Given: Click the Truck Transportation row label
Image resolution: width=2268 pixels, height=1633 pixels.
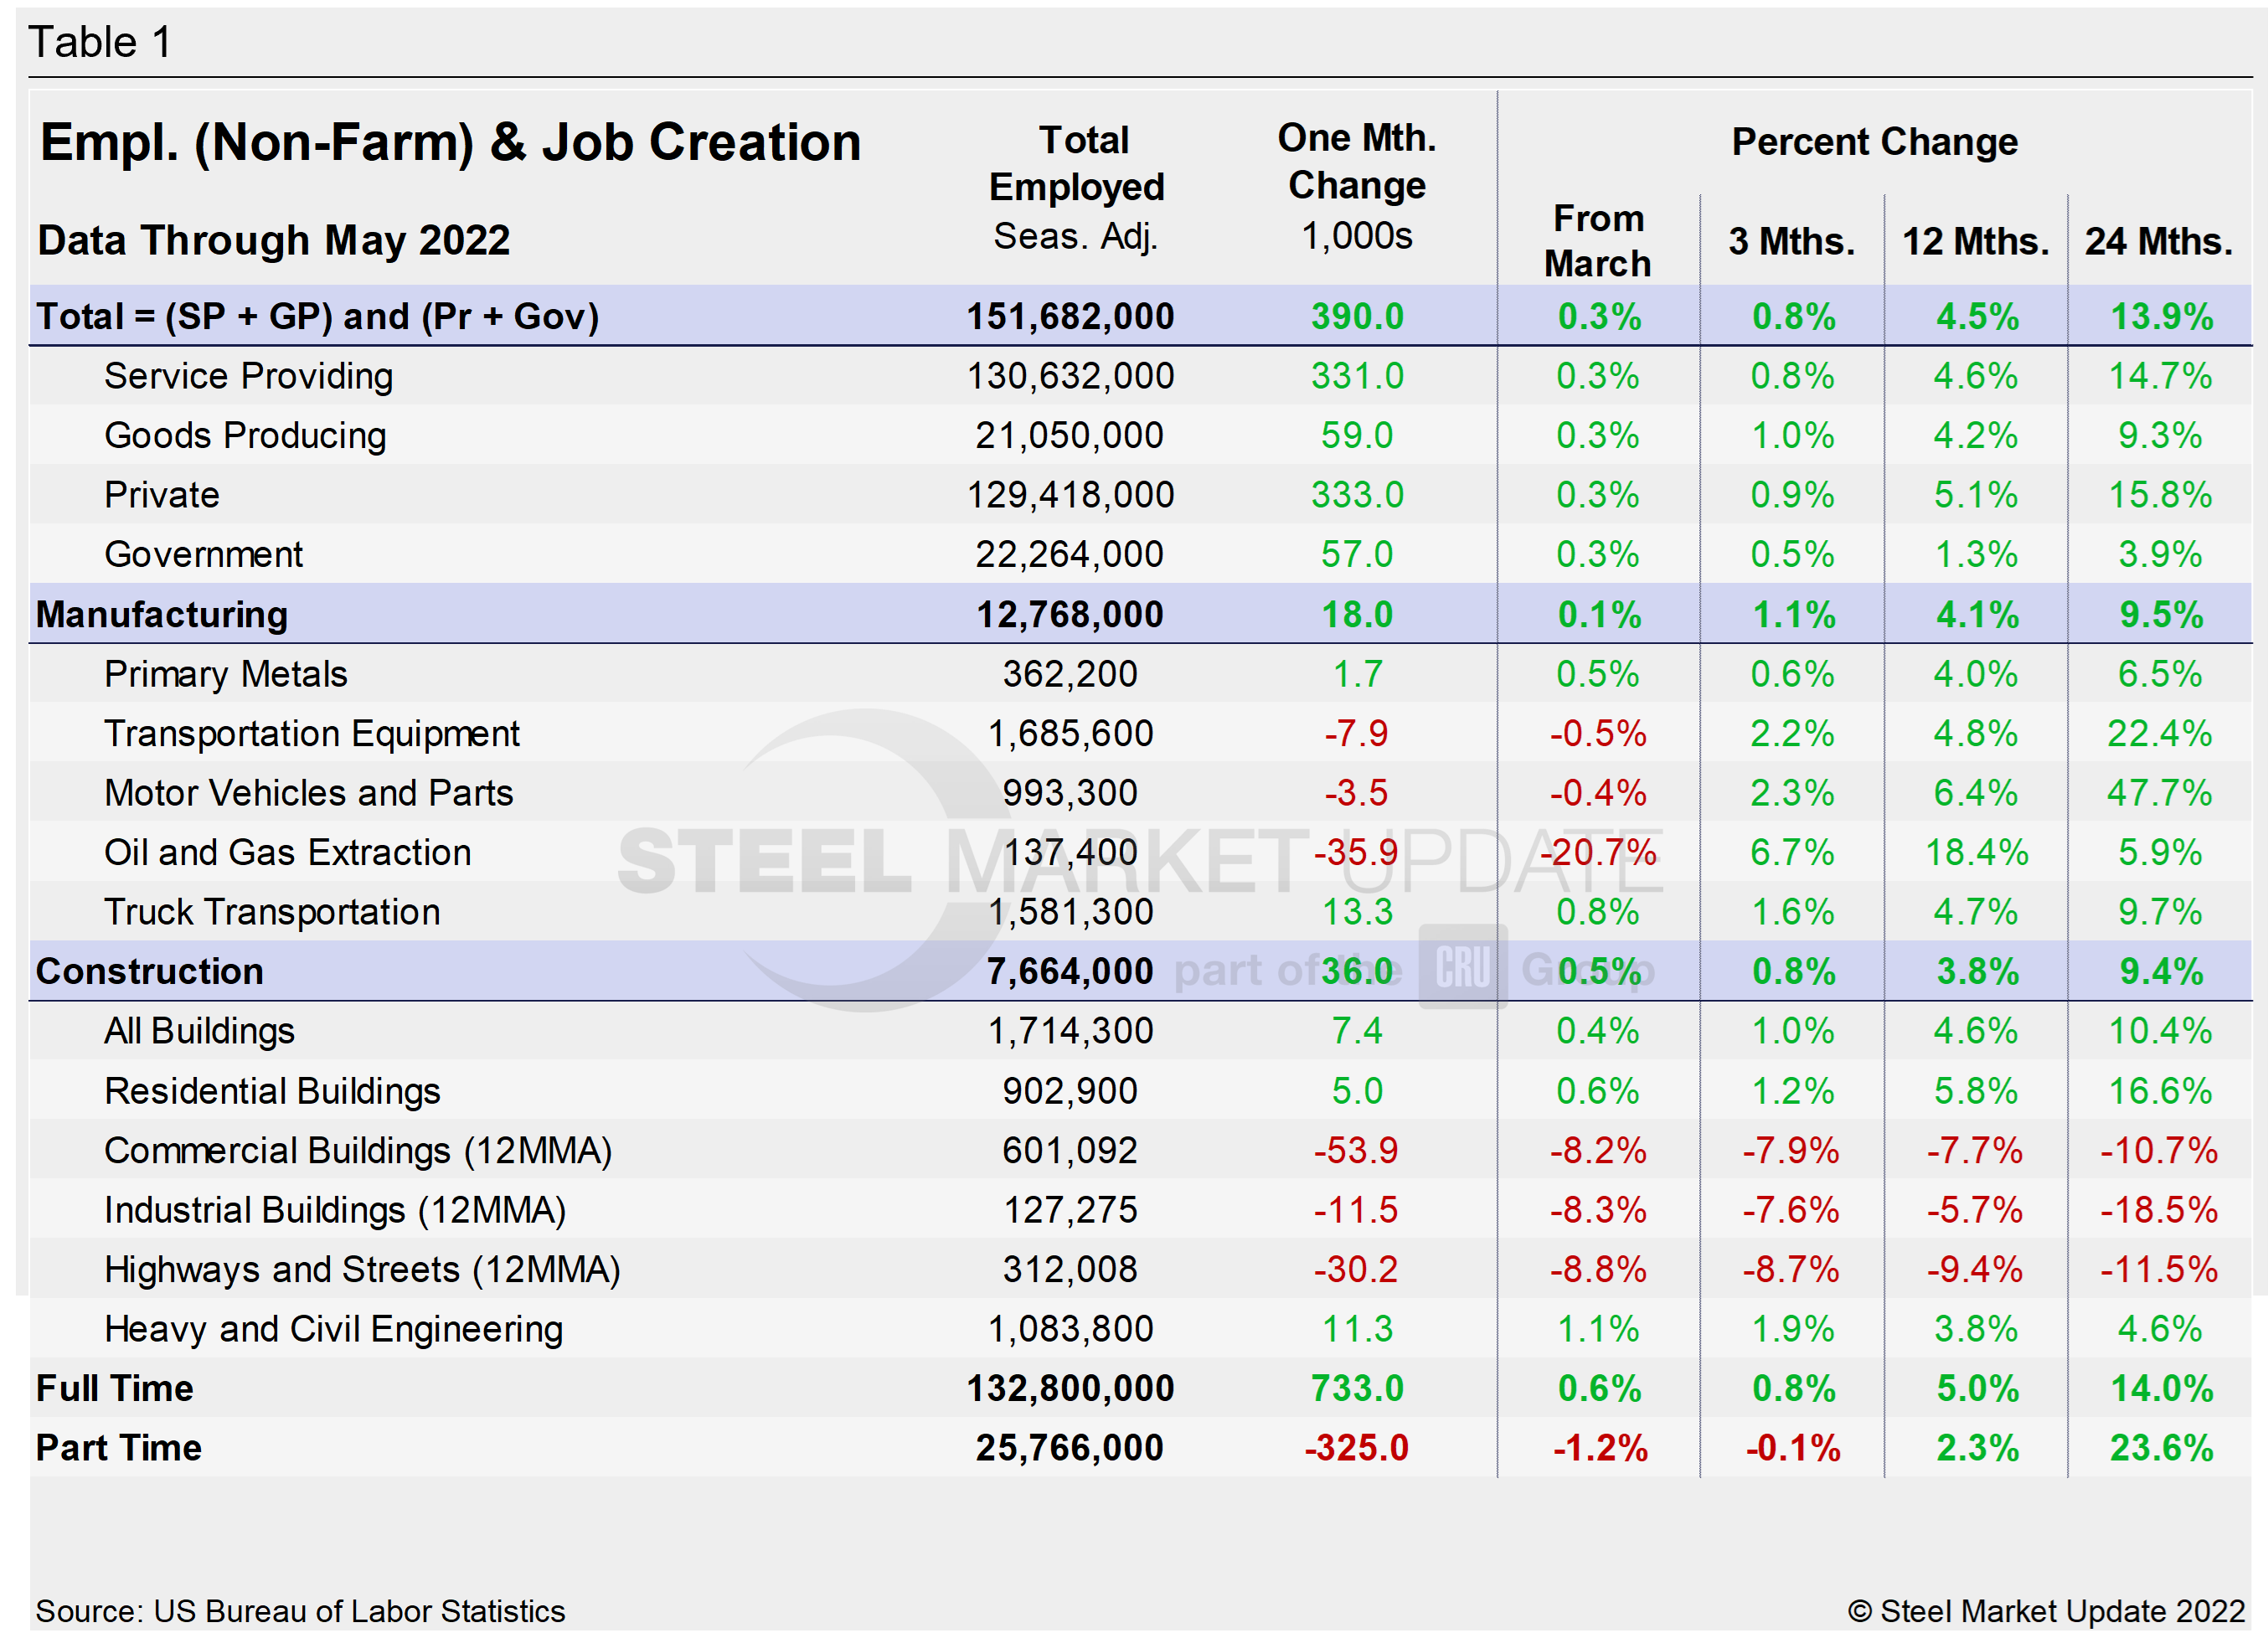Looking at the screenshot, I should pos(271,912).
